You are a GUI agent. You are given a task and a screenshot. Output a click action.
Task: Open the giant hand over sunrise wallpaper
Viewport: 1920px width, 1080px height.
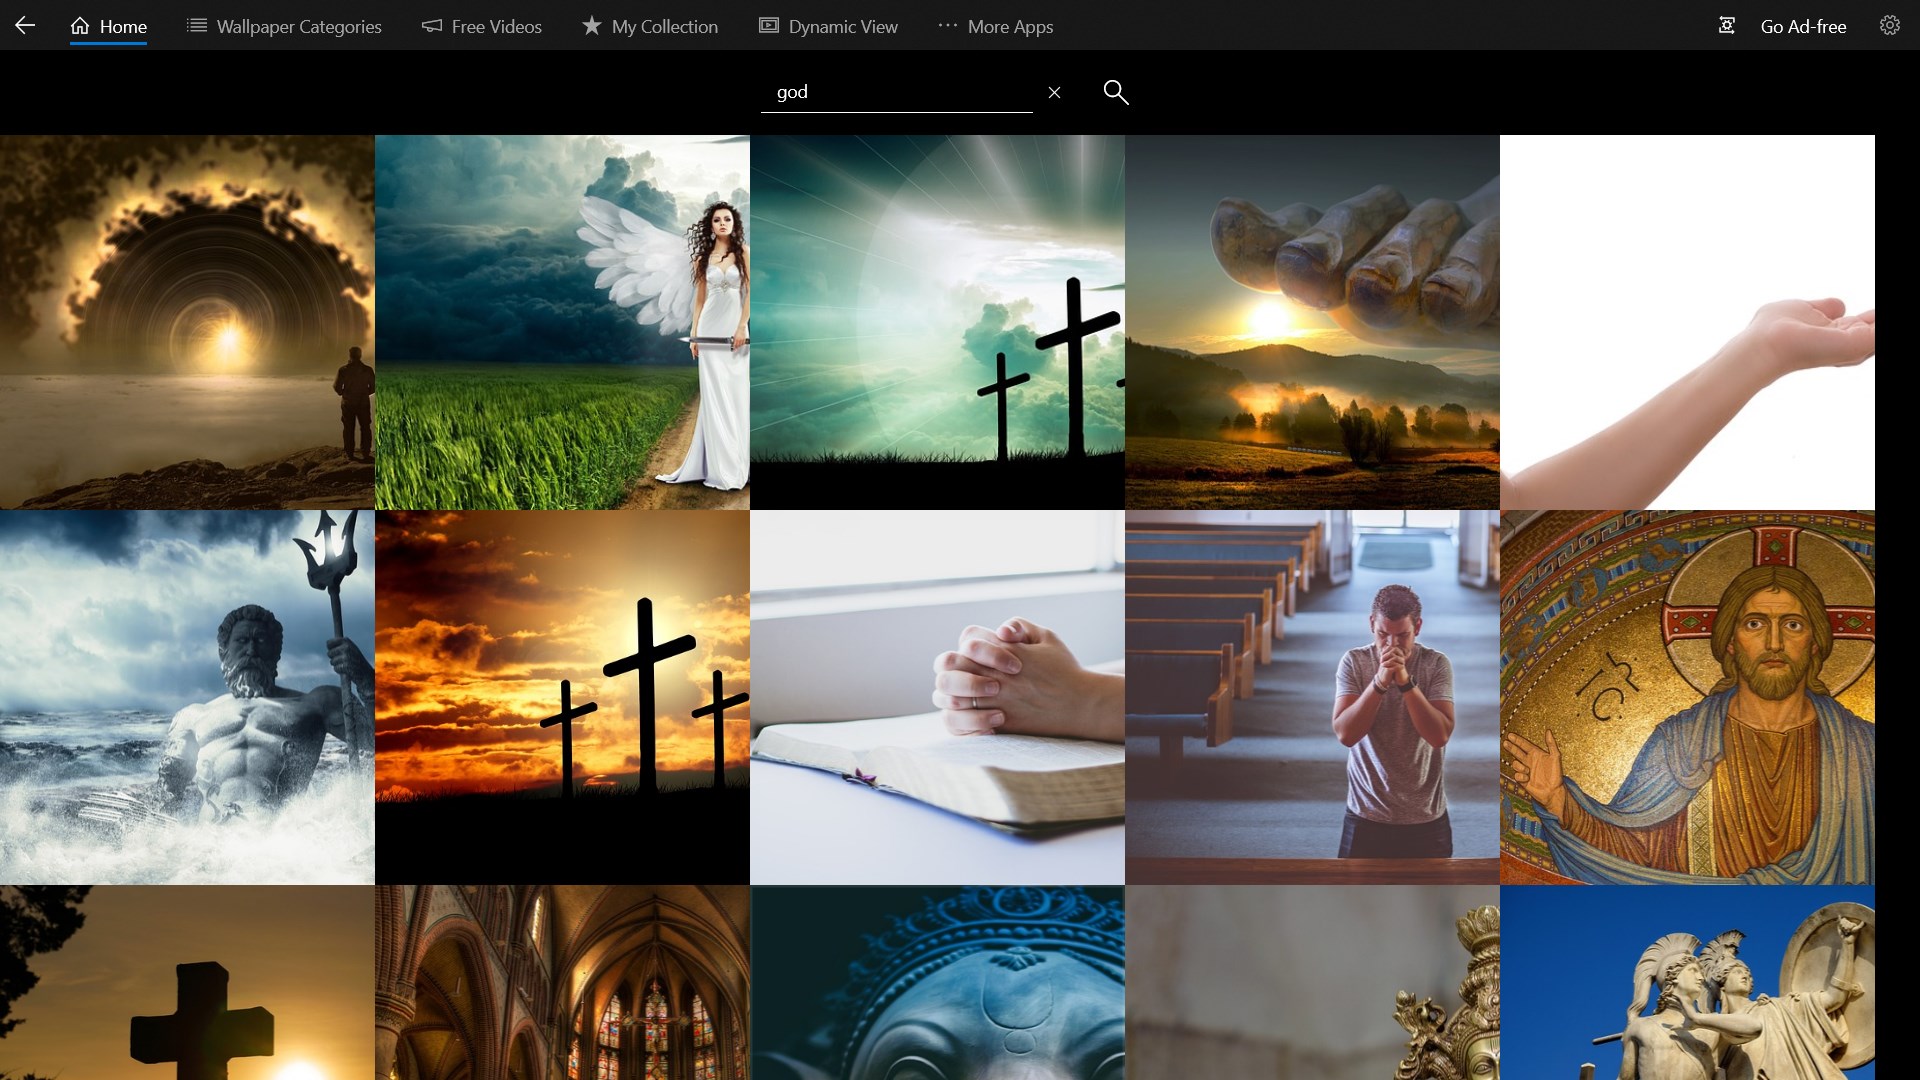coord(1312,322)
